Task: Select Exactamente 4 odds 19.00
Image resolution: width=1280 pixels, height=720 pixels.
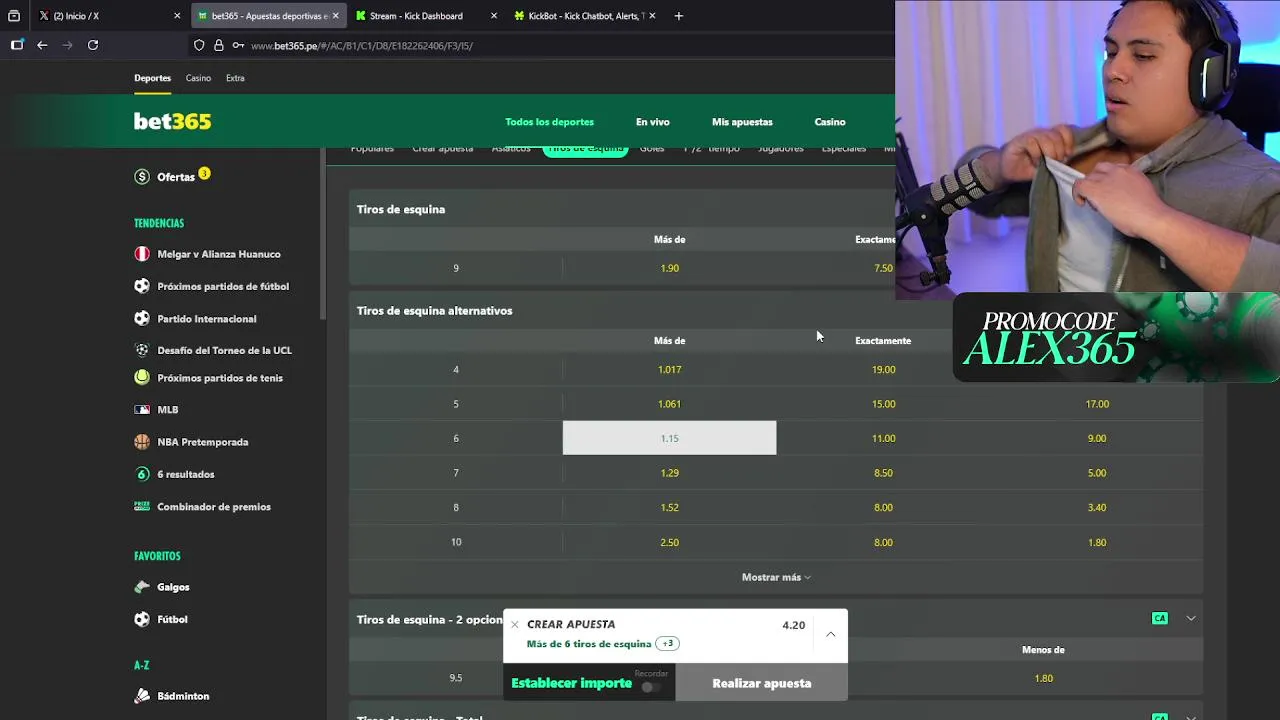Action: tap(883, 369)
